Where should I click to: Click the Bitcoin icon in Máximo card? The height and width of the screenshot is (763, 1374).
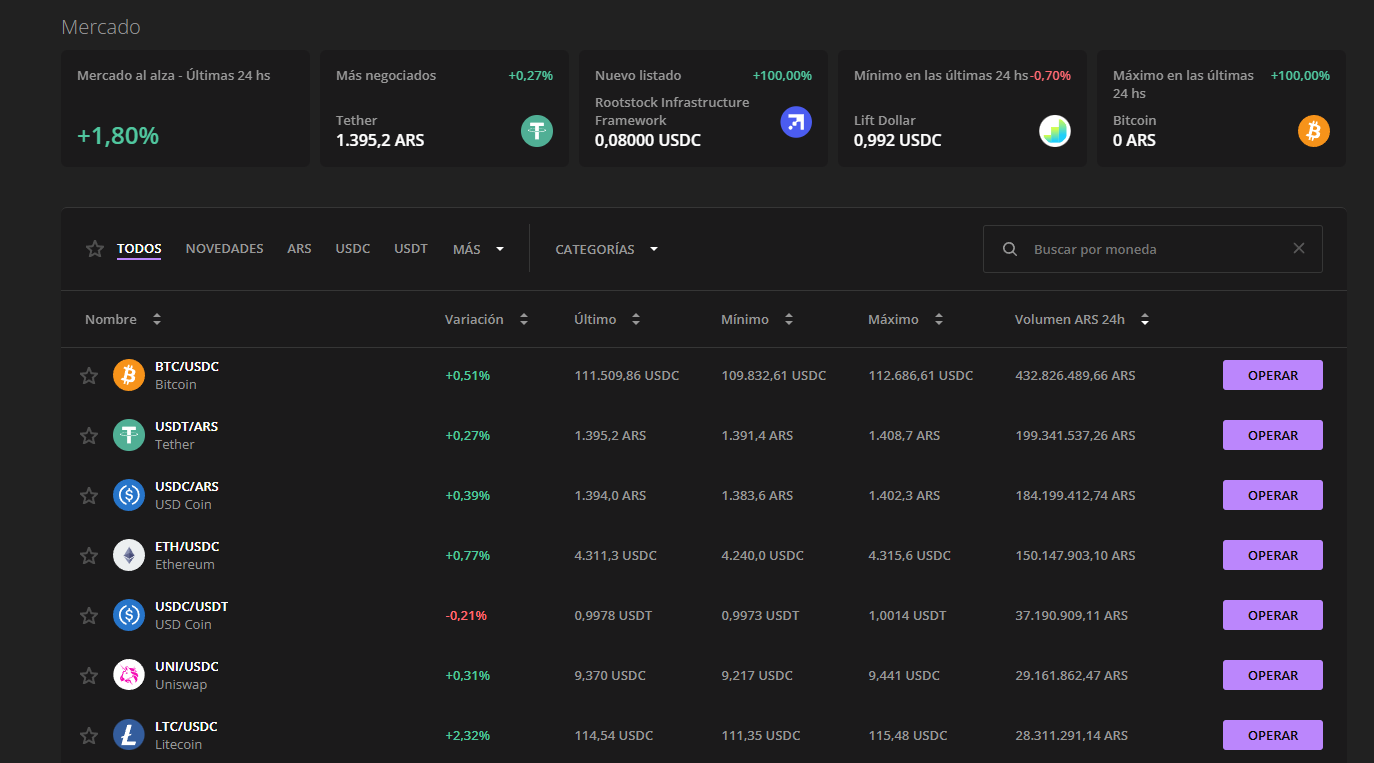1314,131
